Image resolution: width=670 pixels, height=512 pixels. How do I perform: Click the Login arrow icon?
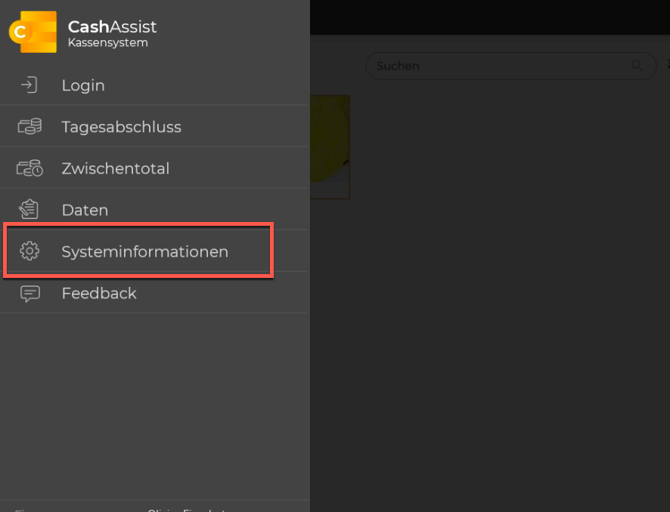click(29, 85)
